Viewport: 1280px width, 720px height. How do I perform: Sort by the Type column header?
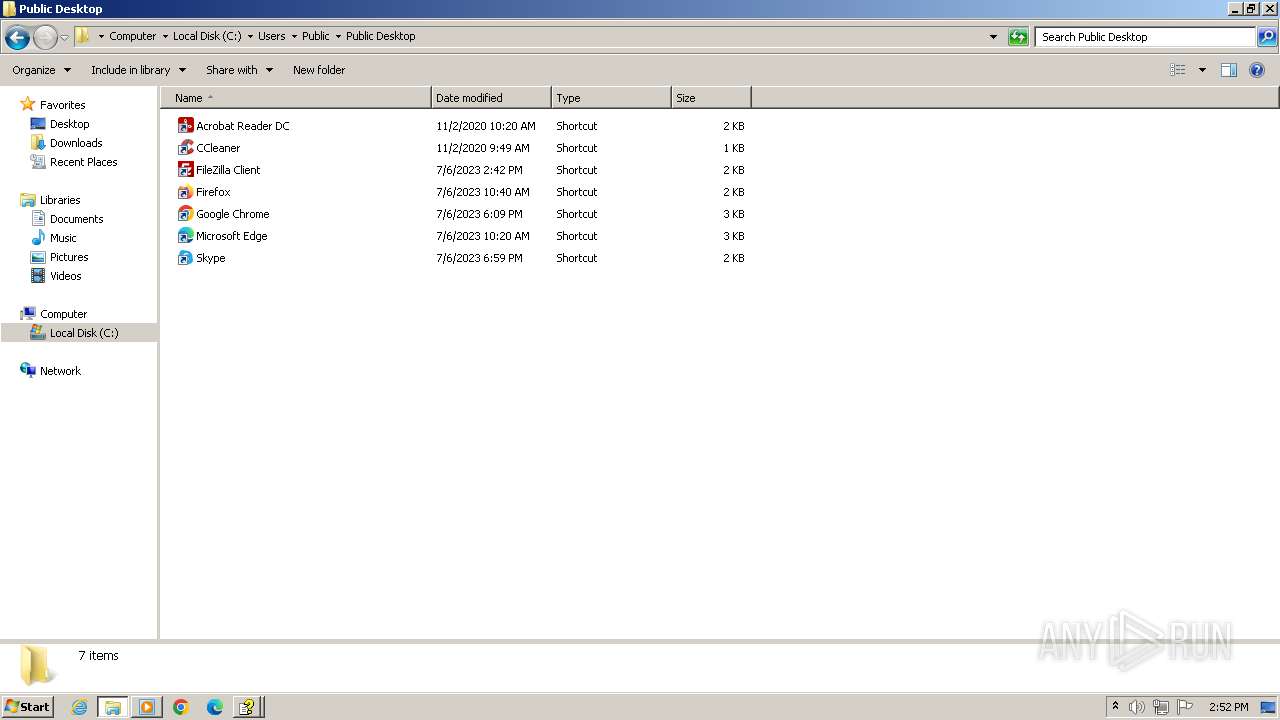[x=611, y=98]
